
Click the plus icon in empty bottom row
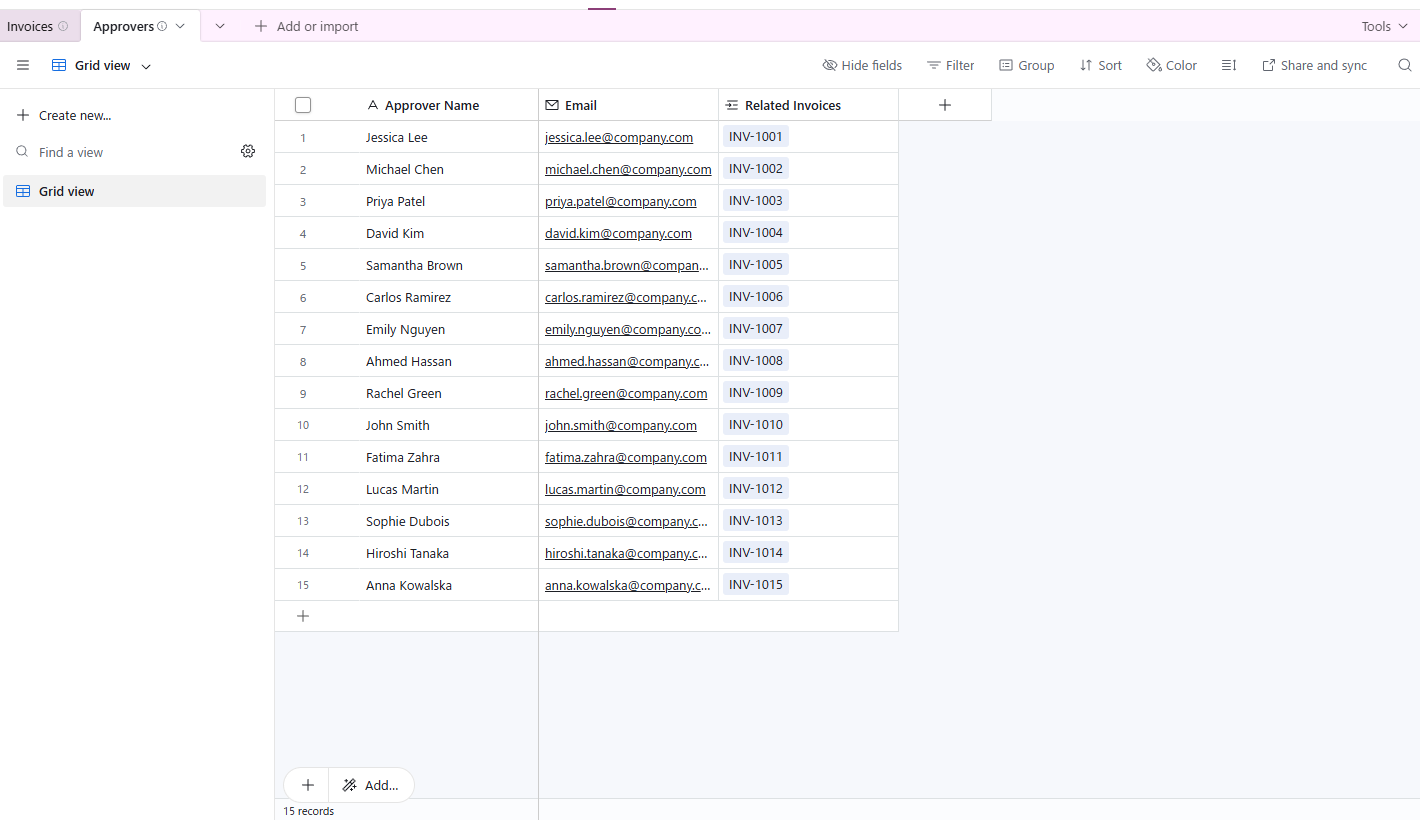[x=303, y=616]
